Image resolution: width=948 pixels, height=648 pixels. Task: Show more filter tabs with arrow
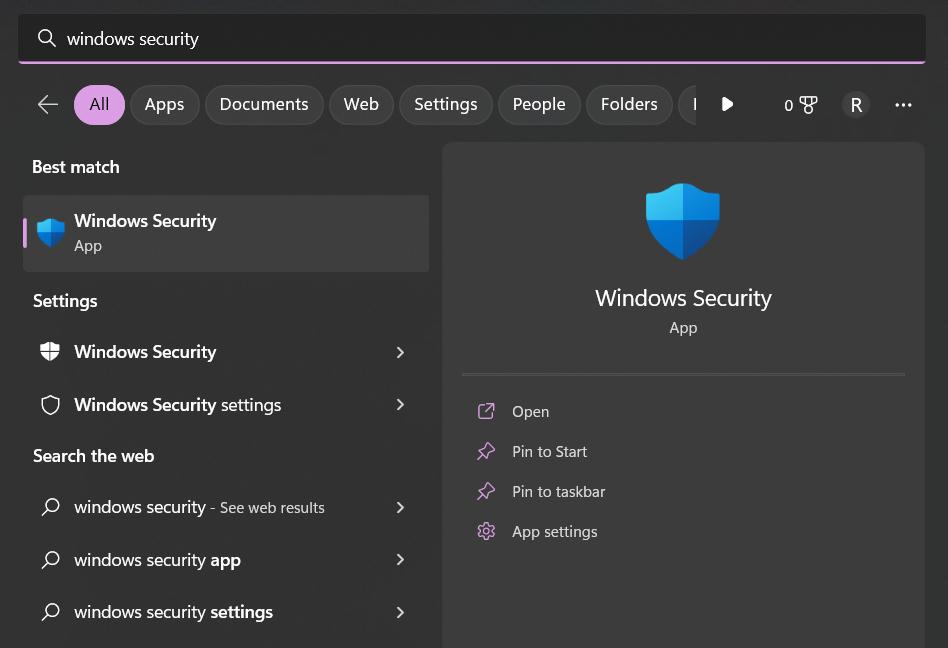click(727, 105)
